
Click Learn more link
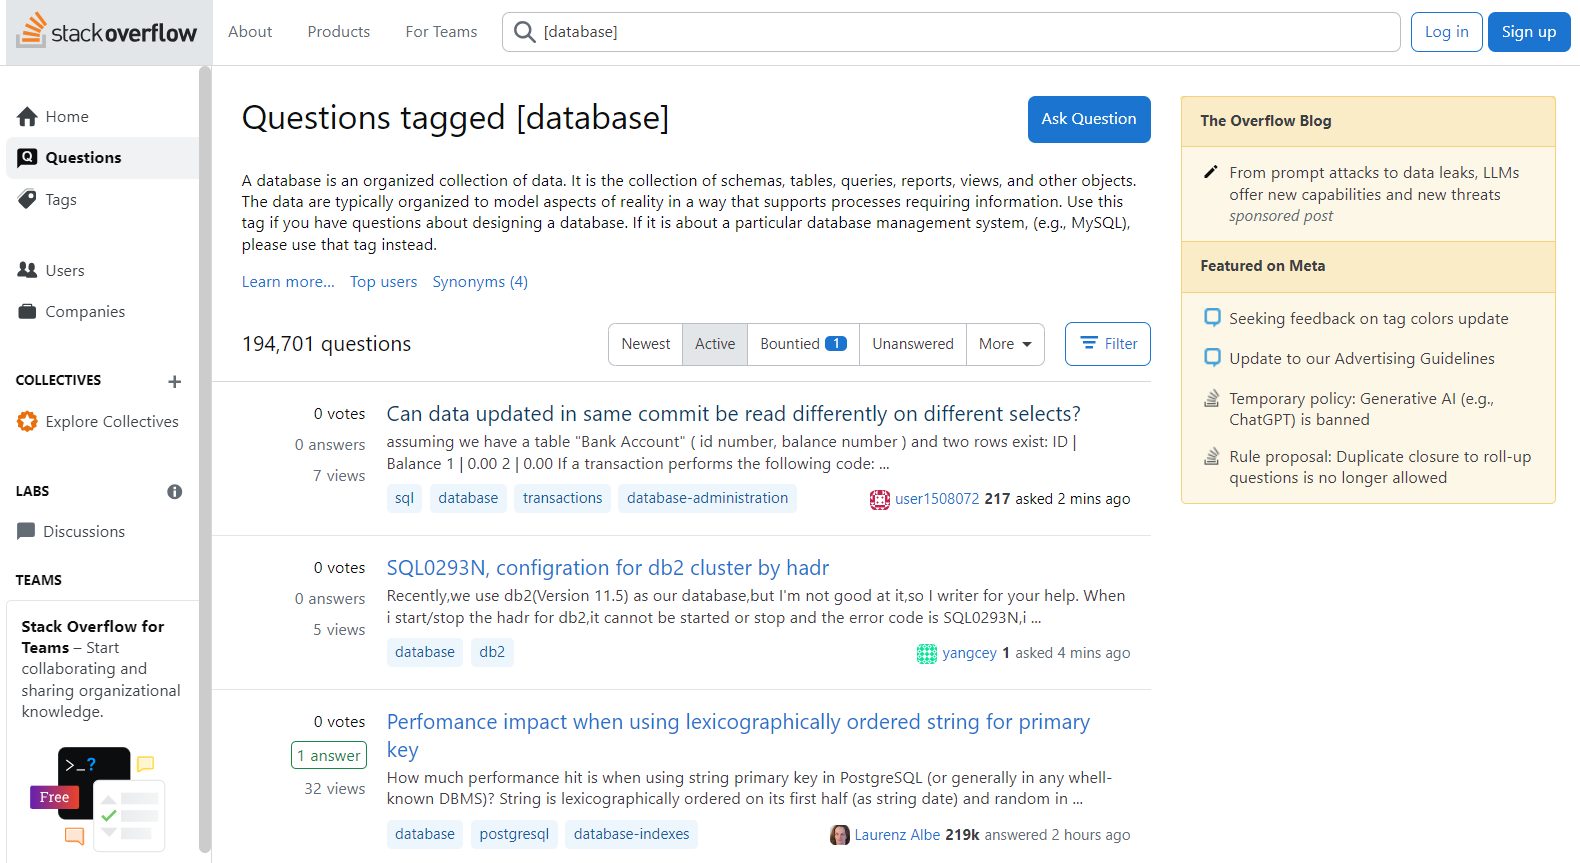point(288,282)
